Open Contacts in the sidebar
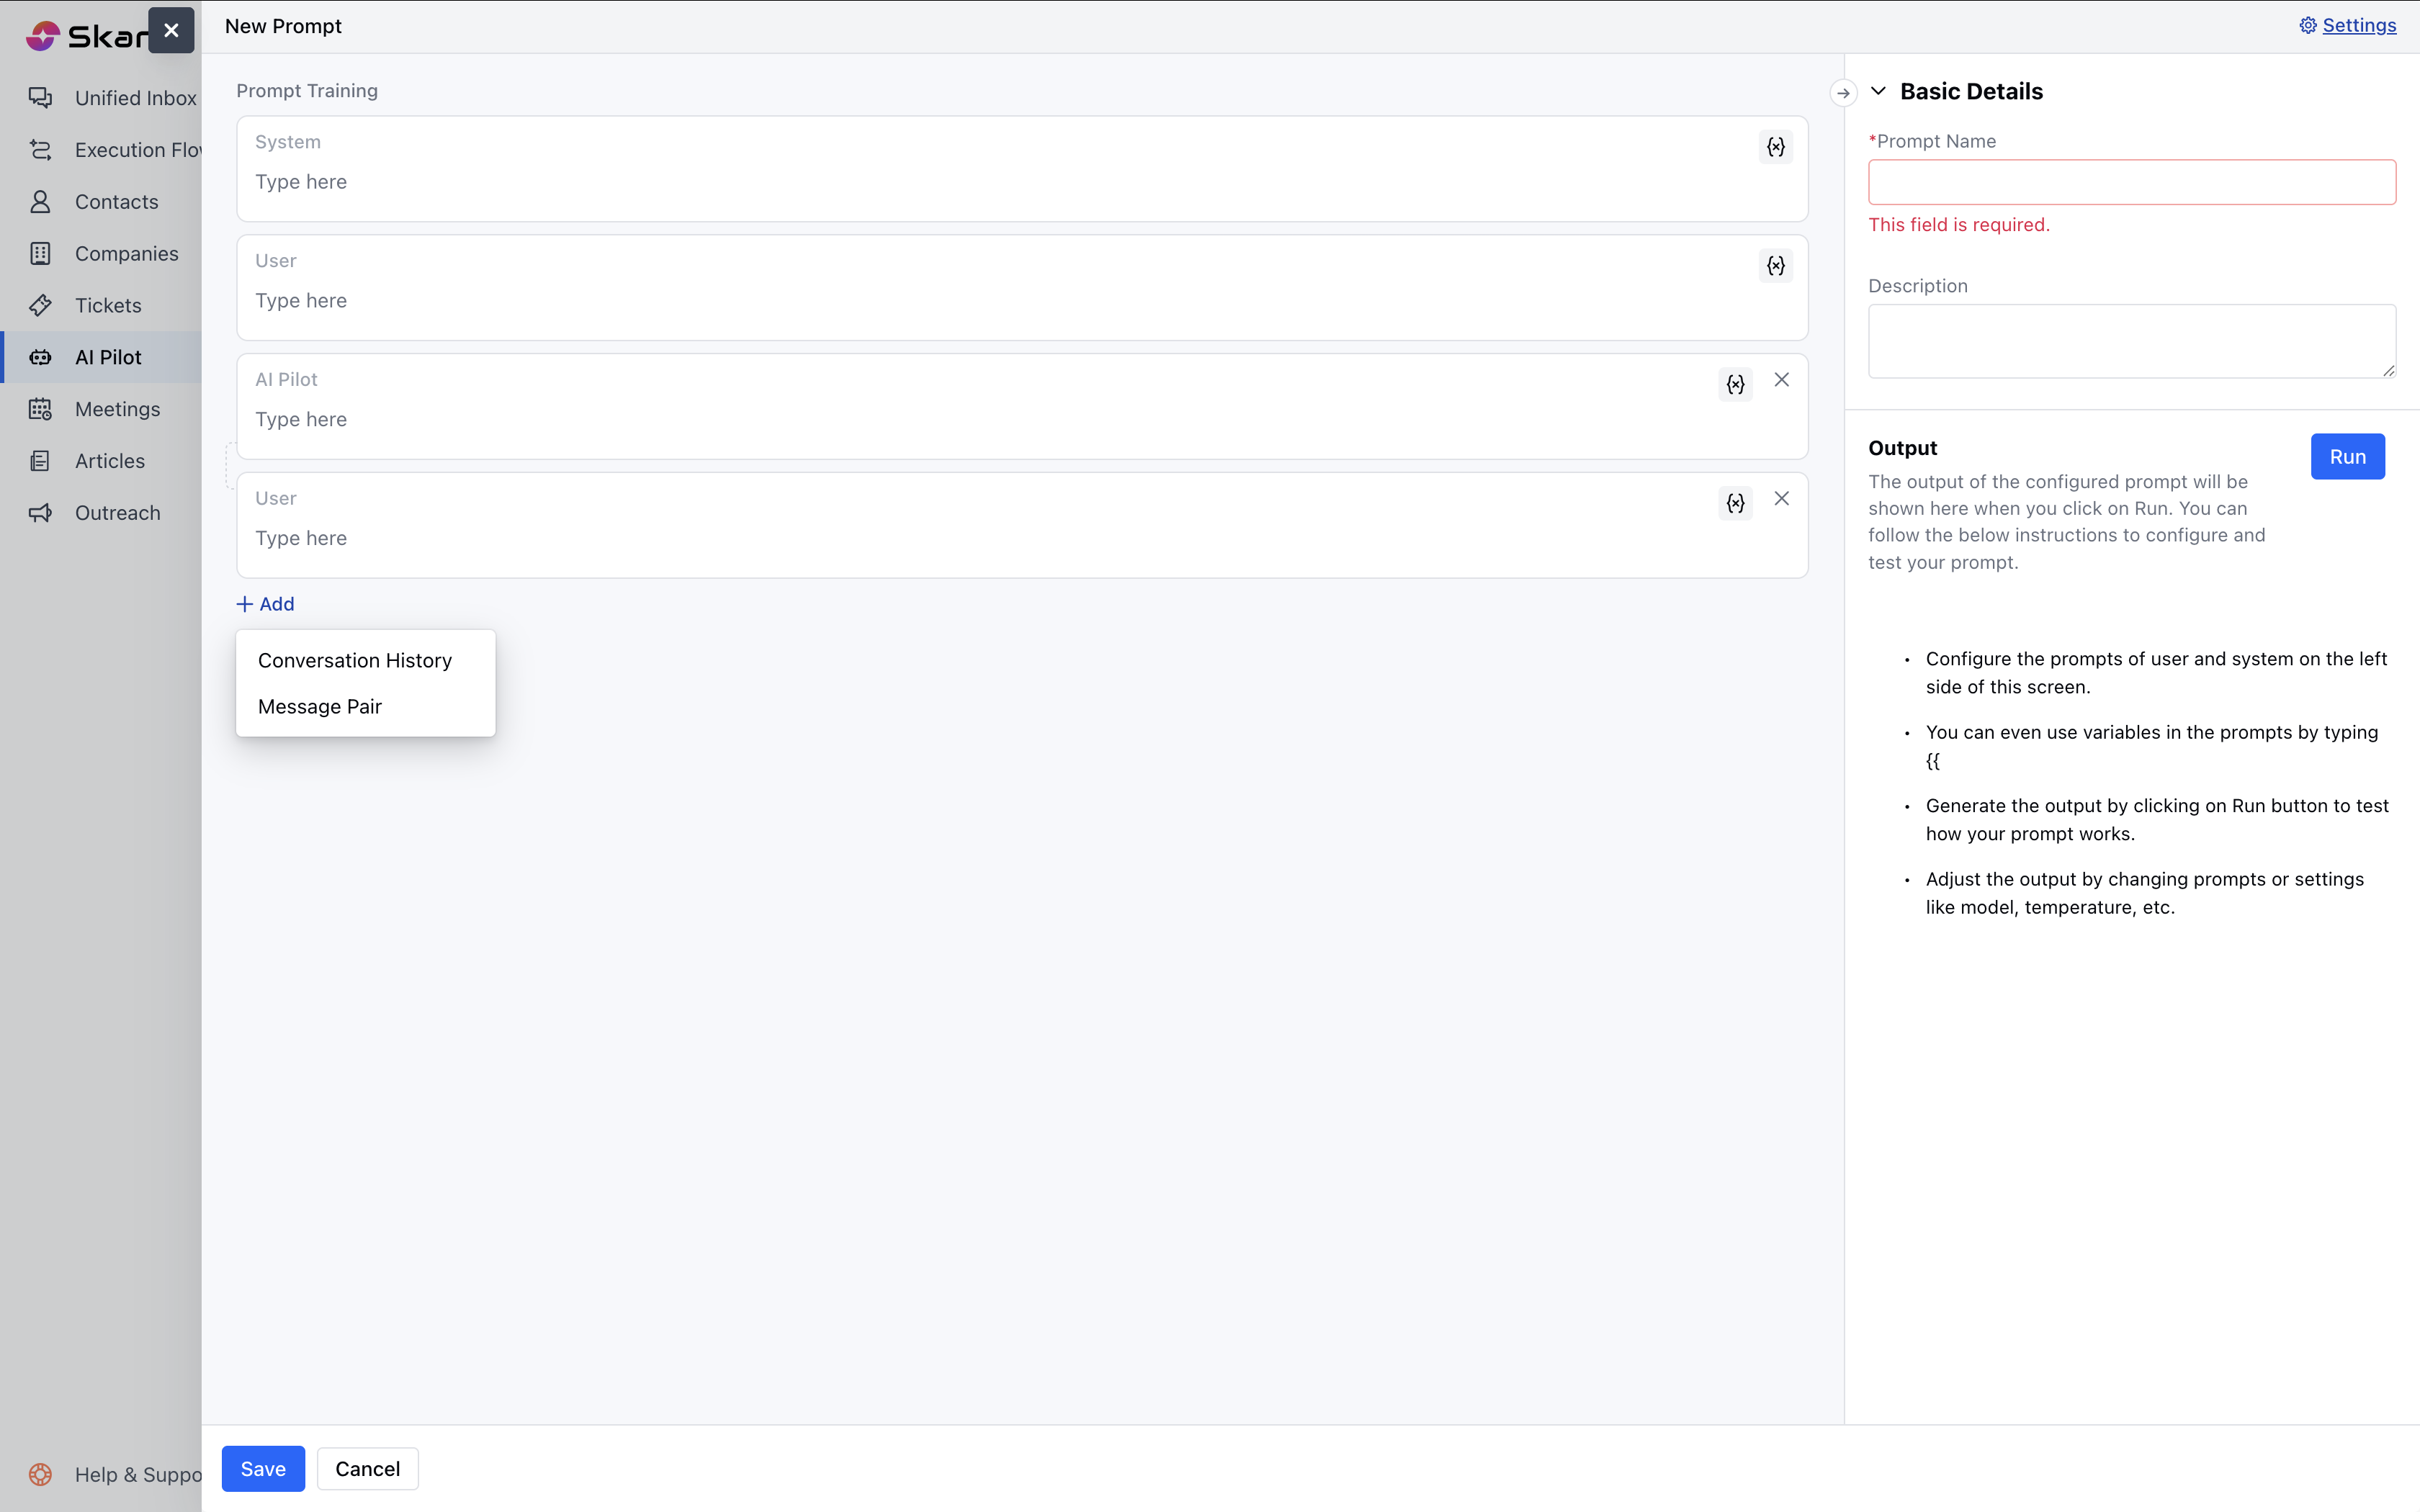 (x=116, y=202)
